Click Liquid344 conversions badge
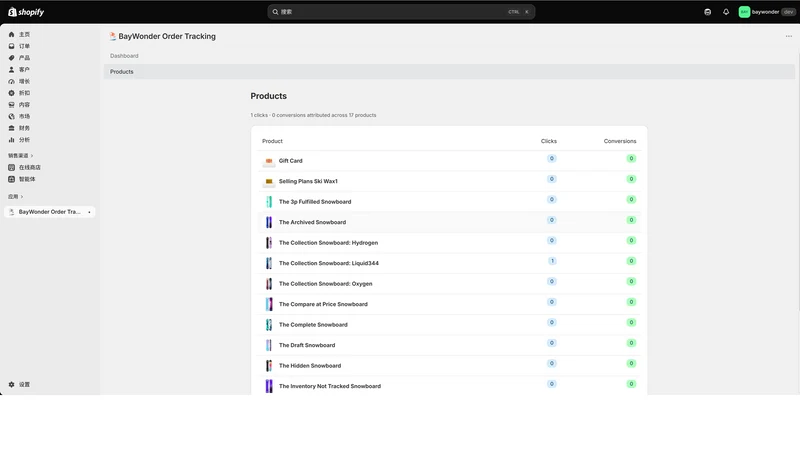 [x=631, y=261]
